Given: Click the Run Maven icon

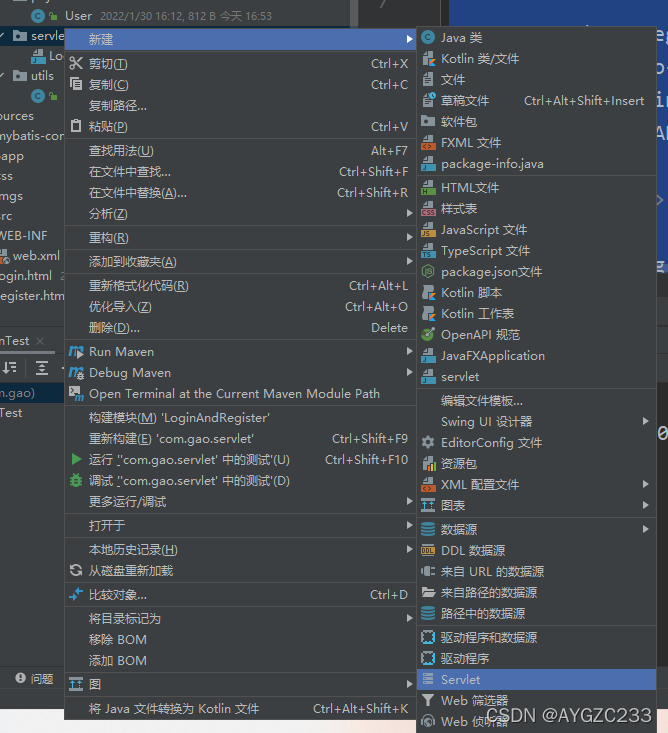Looking at the screenshot, I should [76, 352].
